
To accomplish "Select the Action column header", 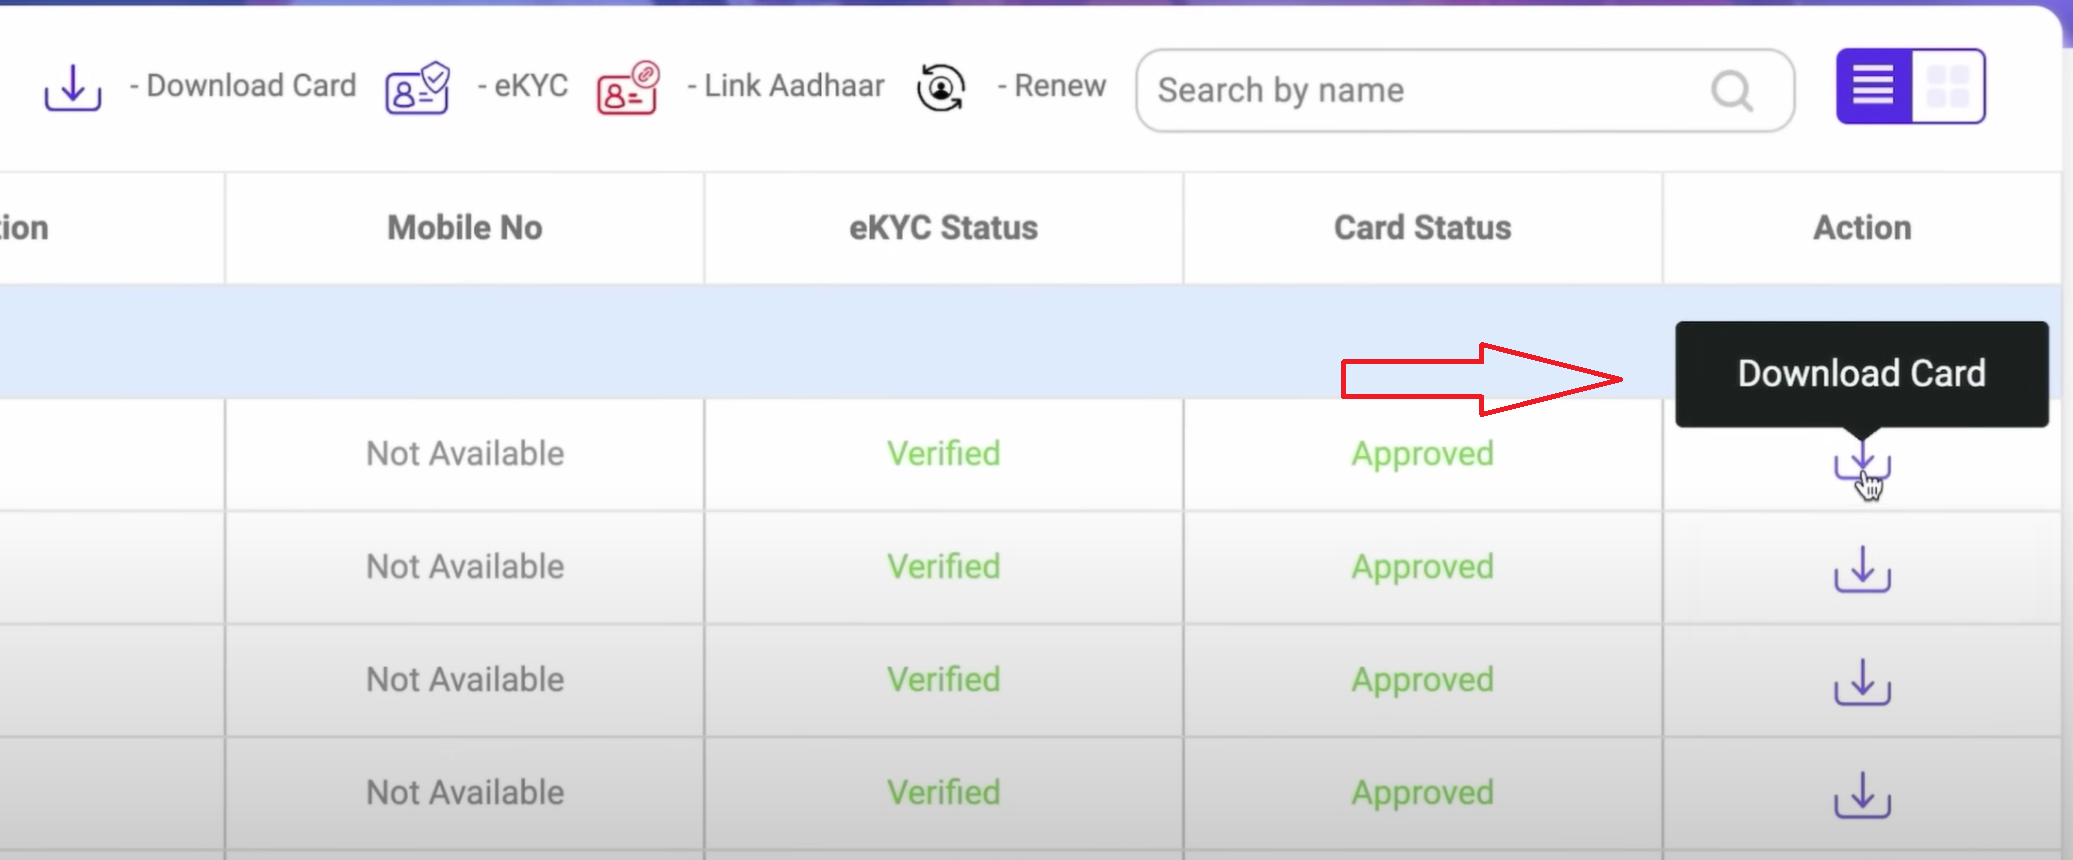I will click(x=1860, y=227).
